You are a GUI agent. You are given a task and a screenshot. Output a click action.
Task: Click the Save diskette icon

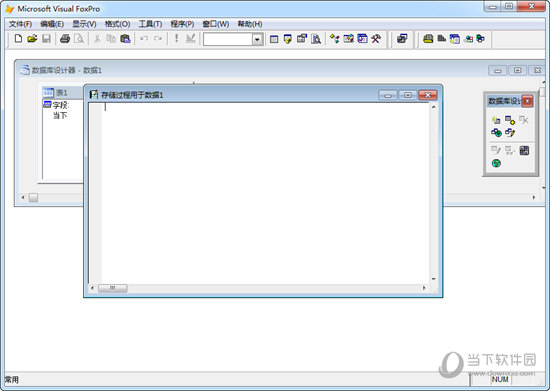click(x=46, y=39)
